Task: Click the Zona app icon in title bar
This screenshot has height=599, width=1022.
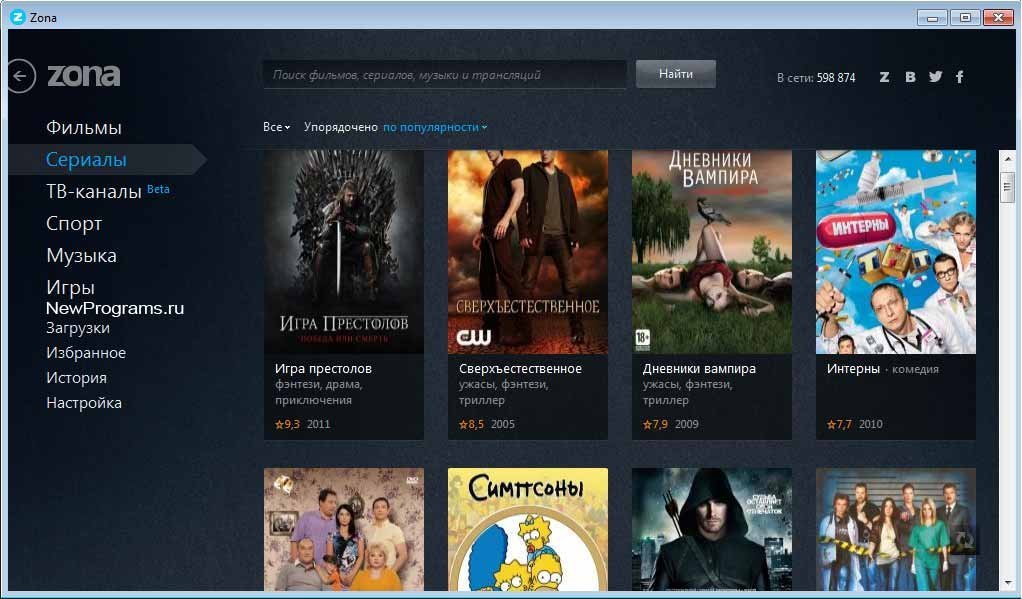Action: [17, 17]
